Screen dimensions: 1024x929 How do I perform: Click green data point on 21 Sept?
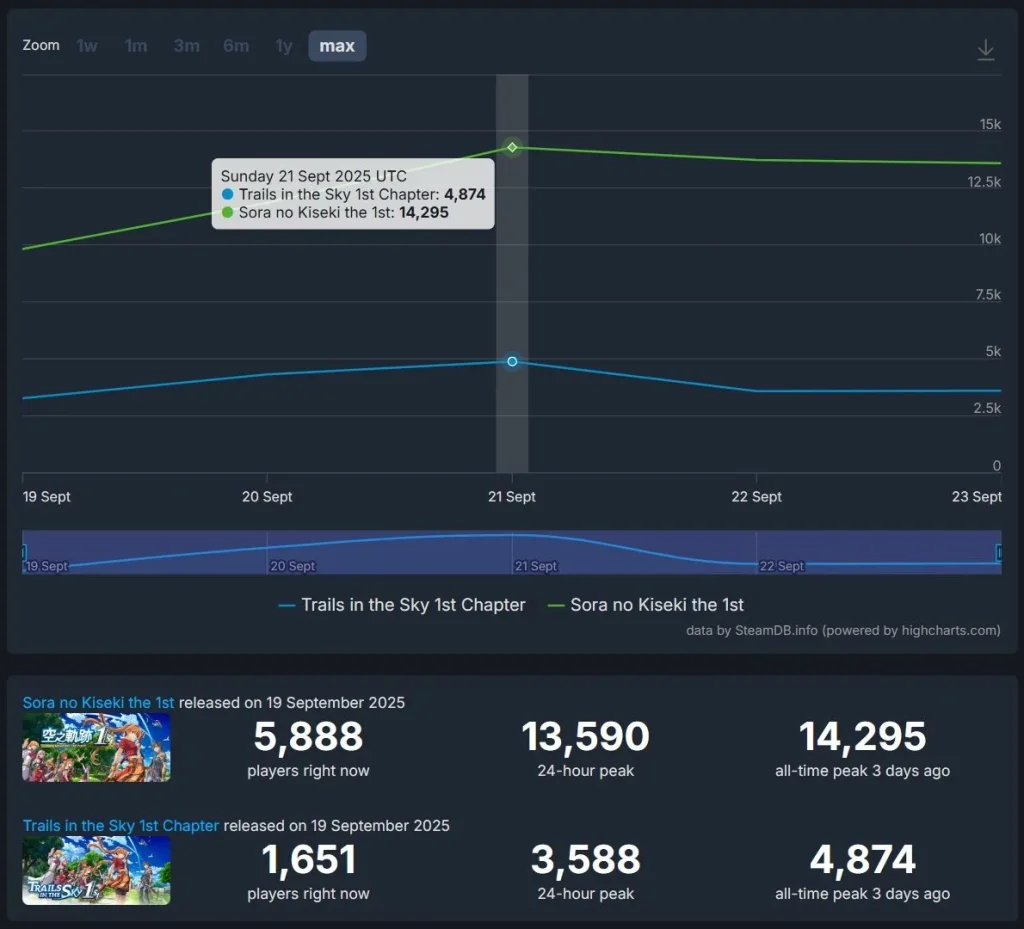[512, 148]
